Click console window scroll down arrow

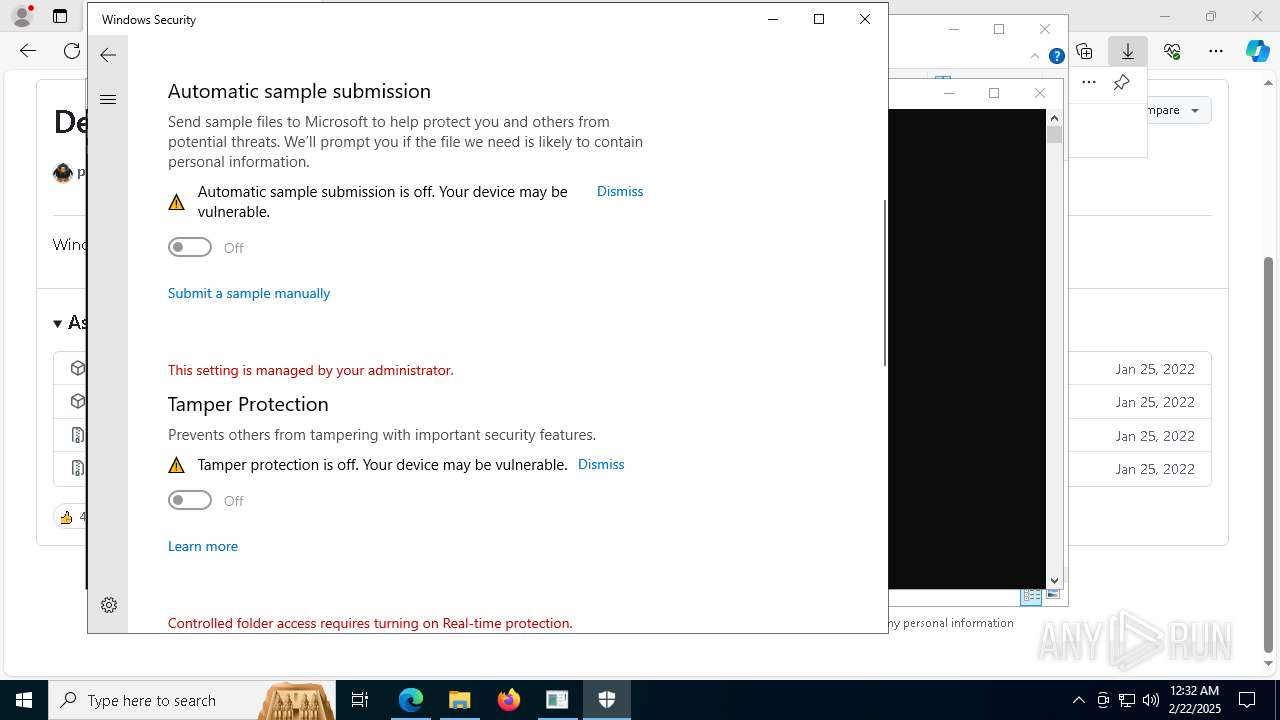[x=1054, y=580]
